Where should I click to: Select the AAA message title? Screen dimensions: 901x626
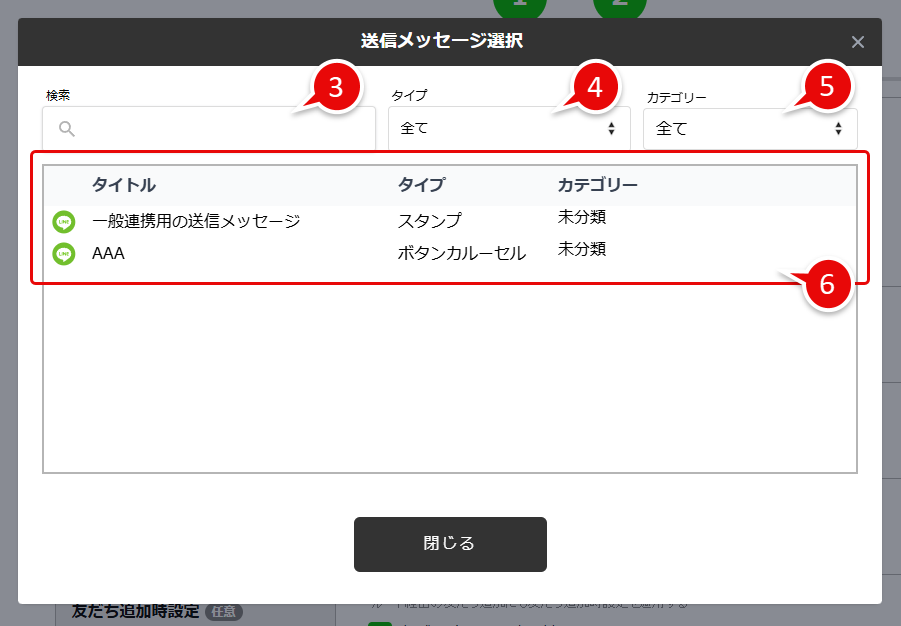pyautogui.click(x=108, y=254)
